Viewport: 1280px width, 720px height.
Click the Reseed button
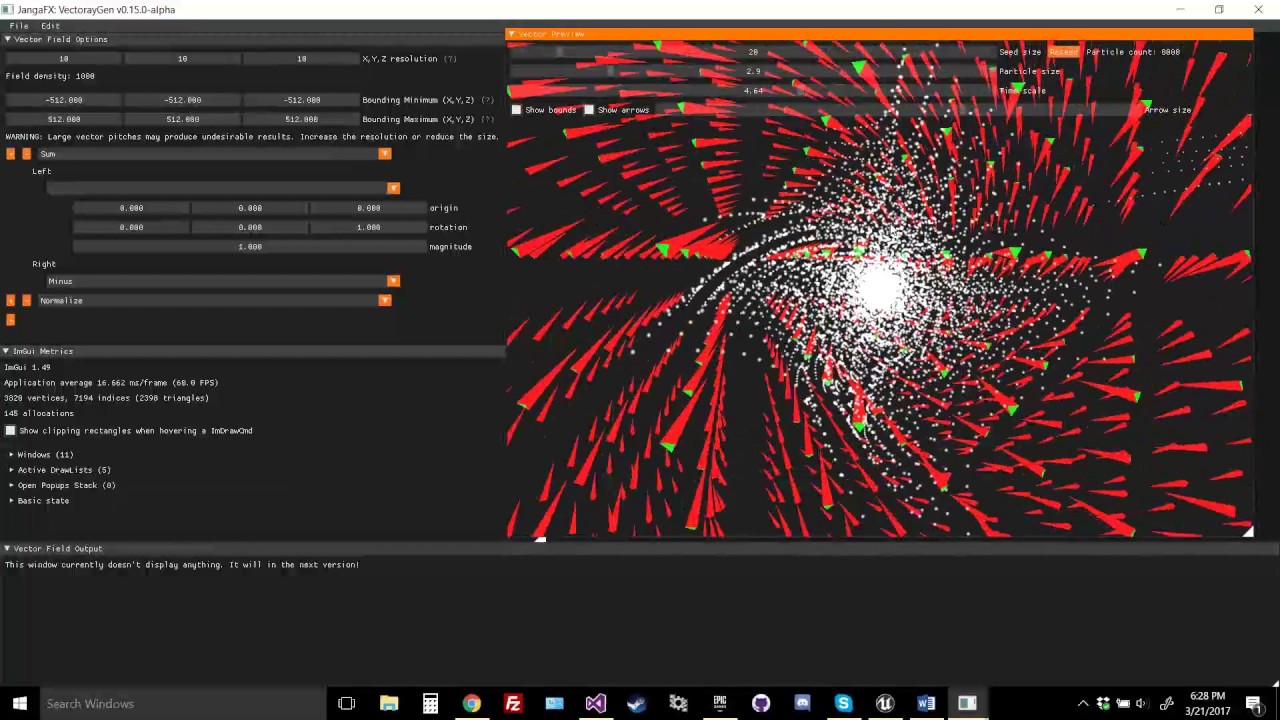pyautogui.click(x=1063, y=52)
